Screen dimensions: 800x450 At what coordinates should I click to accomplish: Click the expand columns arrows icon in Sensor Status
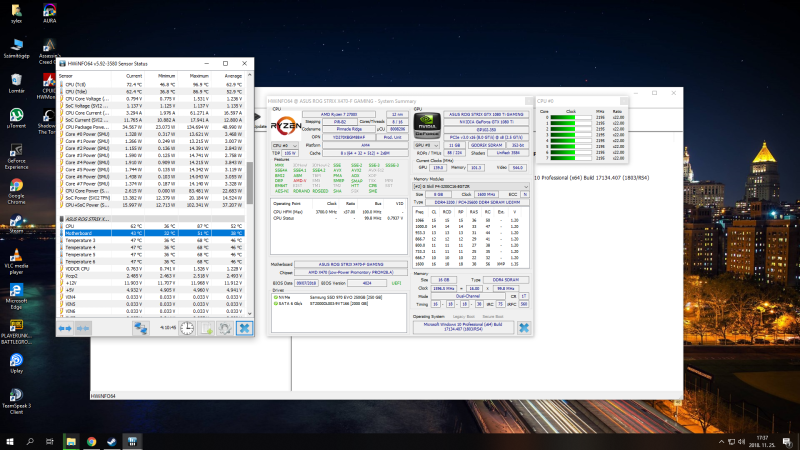[65, 327]
